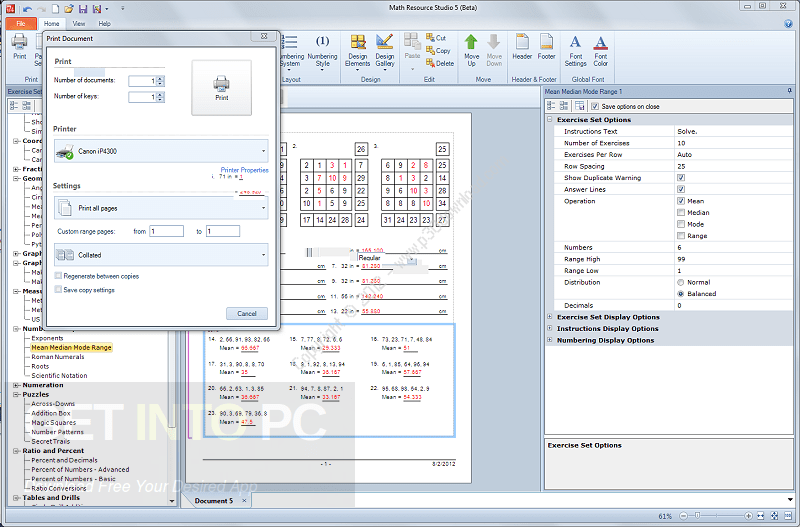Check the Mode operation checkbox
The width and height of the screenshot is (800, 527).
(x=681, y=224)
